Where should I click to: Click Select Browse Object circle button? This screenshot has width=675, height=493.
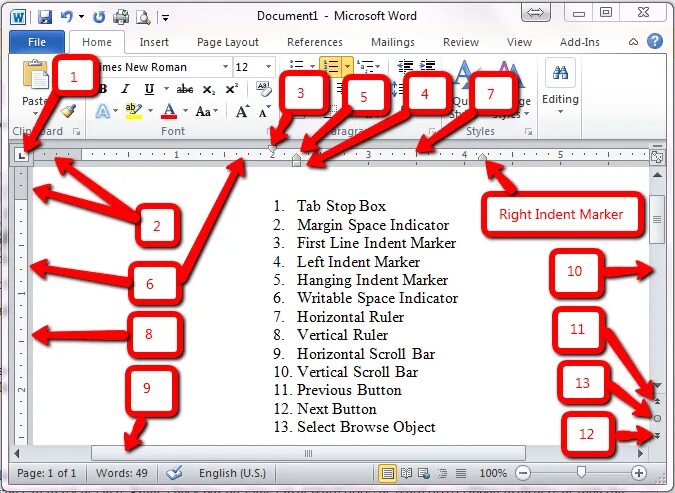tap(657, 419)
